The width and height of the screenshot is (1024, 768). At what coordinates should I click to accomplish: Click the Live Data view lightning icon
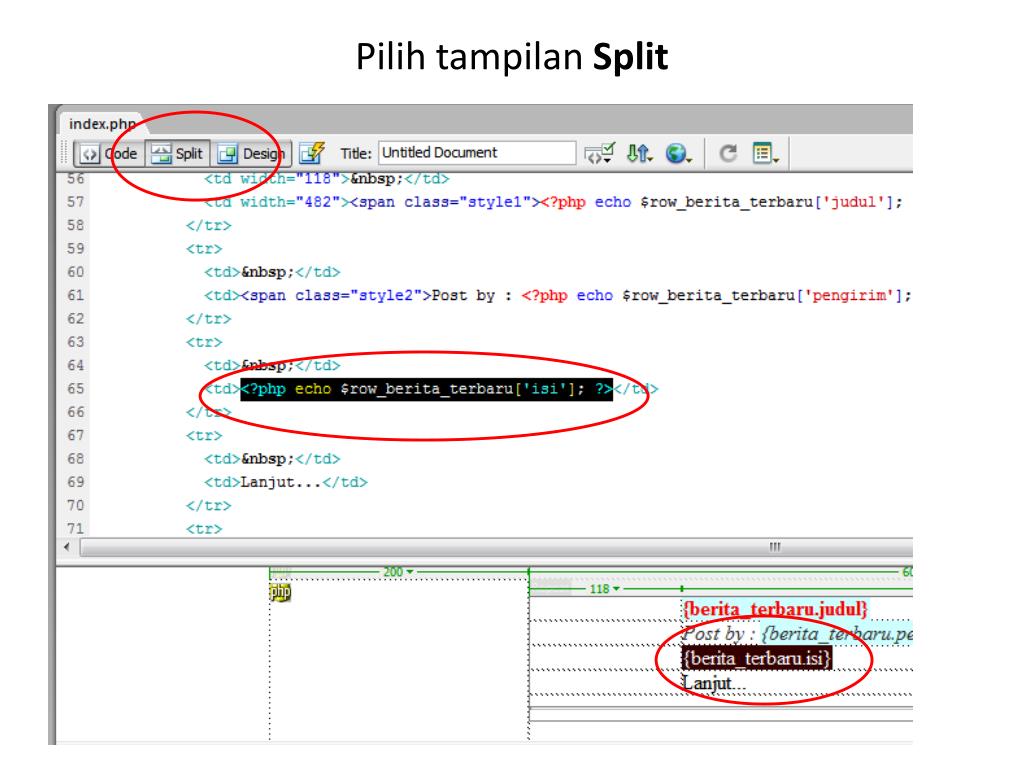tap(312, 153)
